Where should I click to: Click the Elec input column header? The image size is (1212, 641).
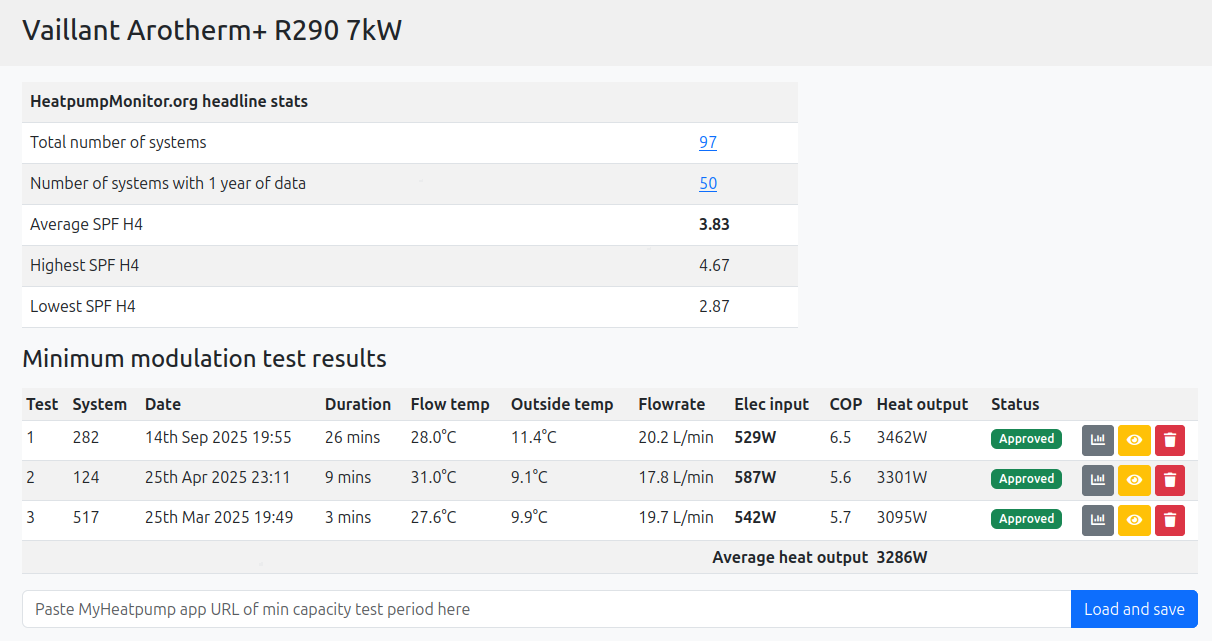[x=771, y=405]
